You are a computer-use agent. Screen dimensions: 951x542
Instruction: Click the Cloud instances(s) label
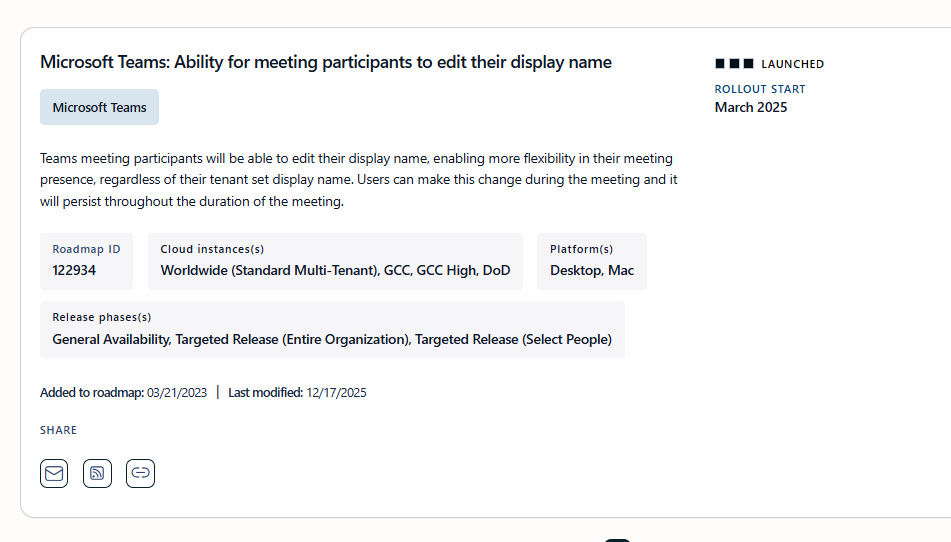click(x=212, y=249)
